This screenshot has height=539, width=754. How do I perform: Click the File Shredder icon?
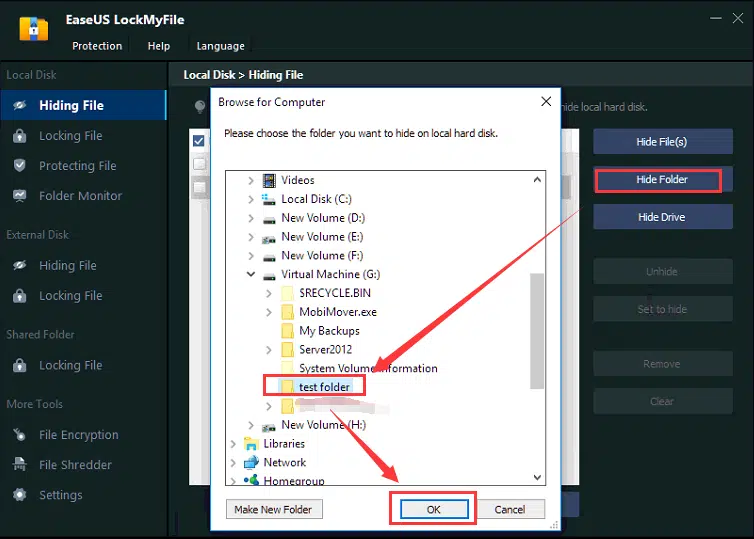(20, 464)
